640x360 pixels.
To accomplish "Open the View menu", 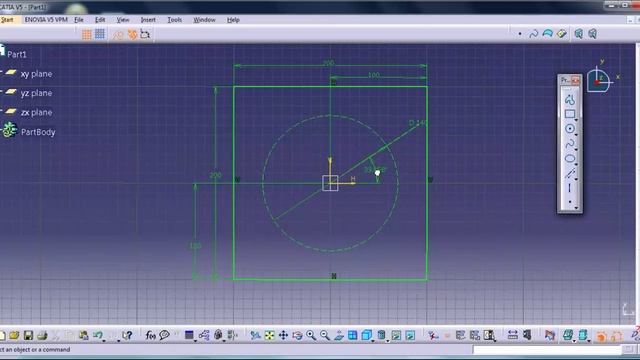I will [x=123, y=20].
